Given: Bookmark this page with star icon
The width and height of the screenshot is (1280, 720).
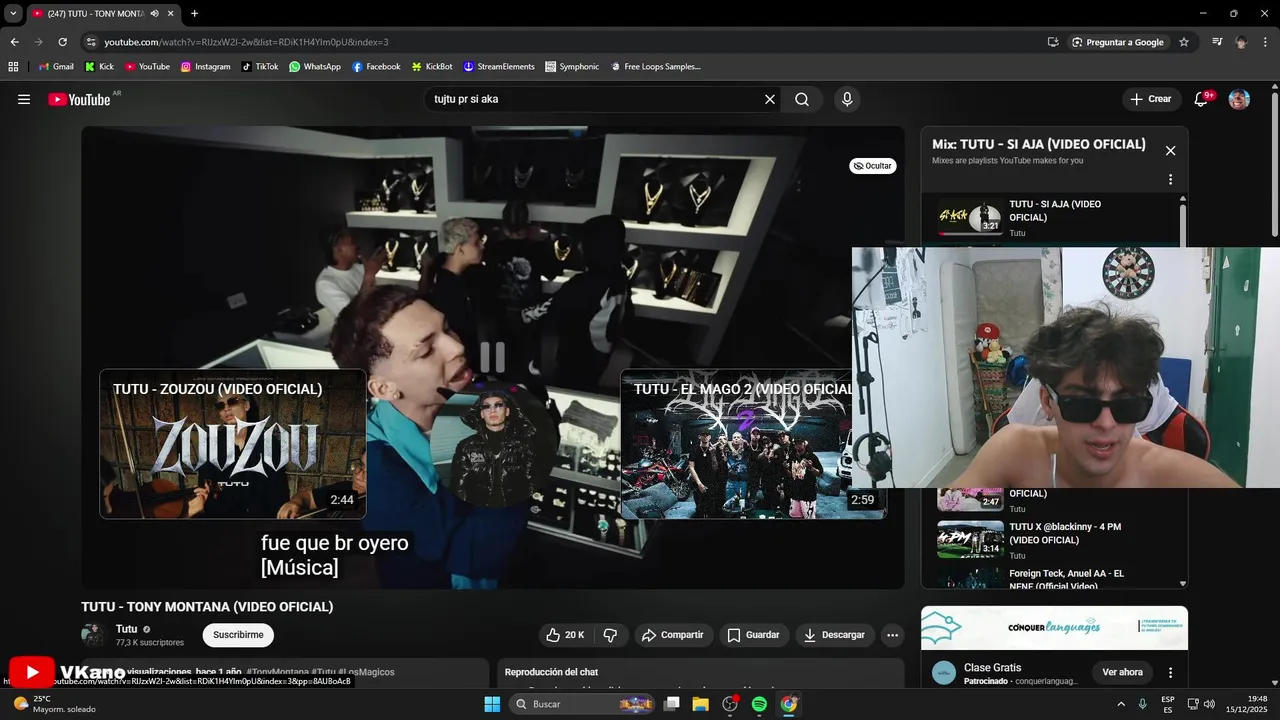Looking at the screenshot, I should (1184, 42).
